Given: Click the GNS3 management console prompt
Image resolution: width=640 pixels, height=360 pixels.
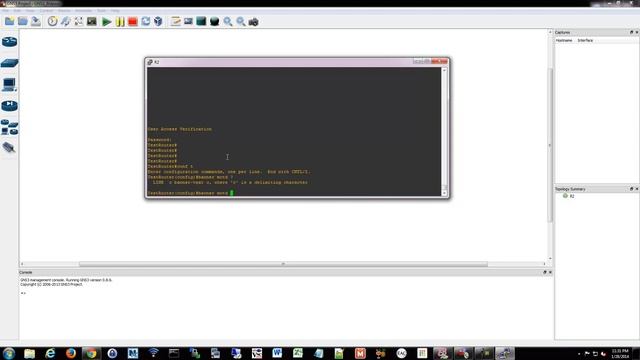Looking at the screenshot, I should 23,293.
